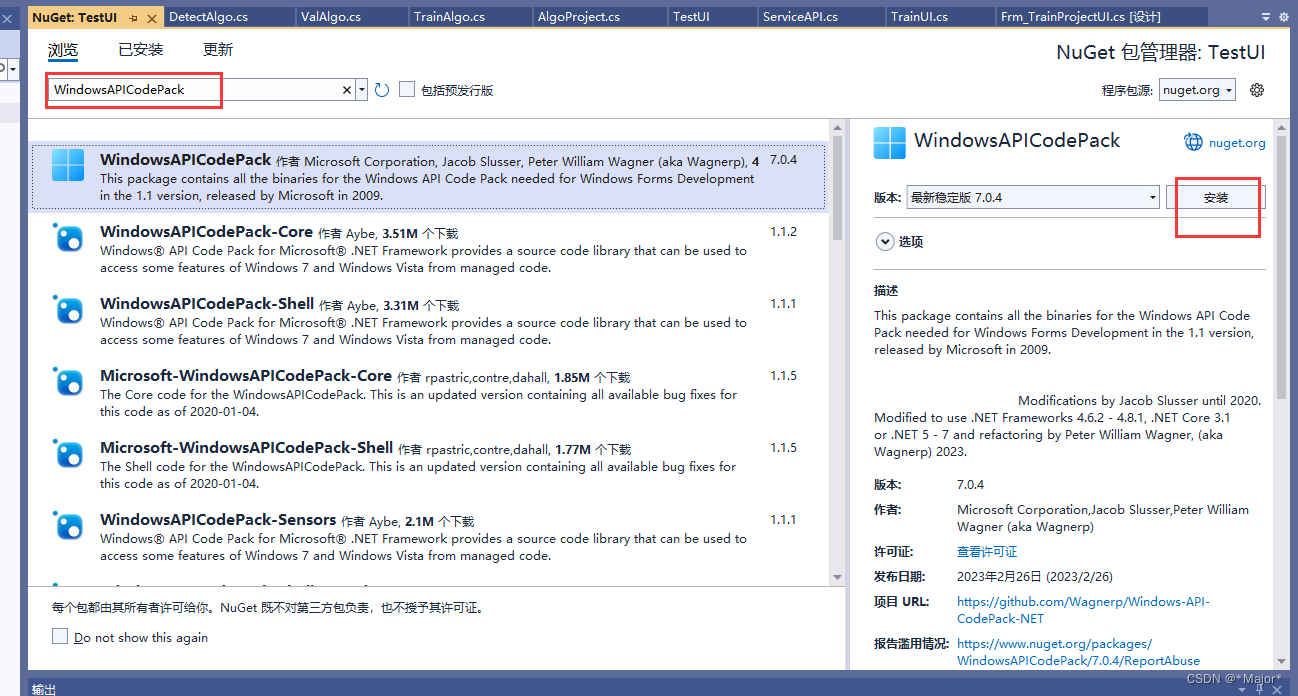This screenshot has height=696, width=1298.
Task: Click the 安装 install button
Action: click(x=1216, y=197)
